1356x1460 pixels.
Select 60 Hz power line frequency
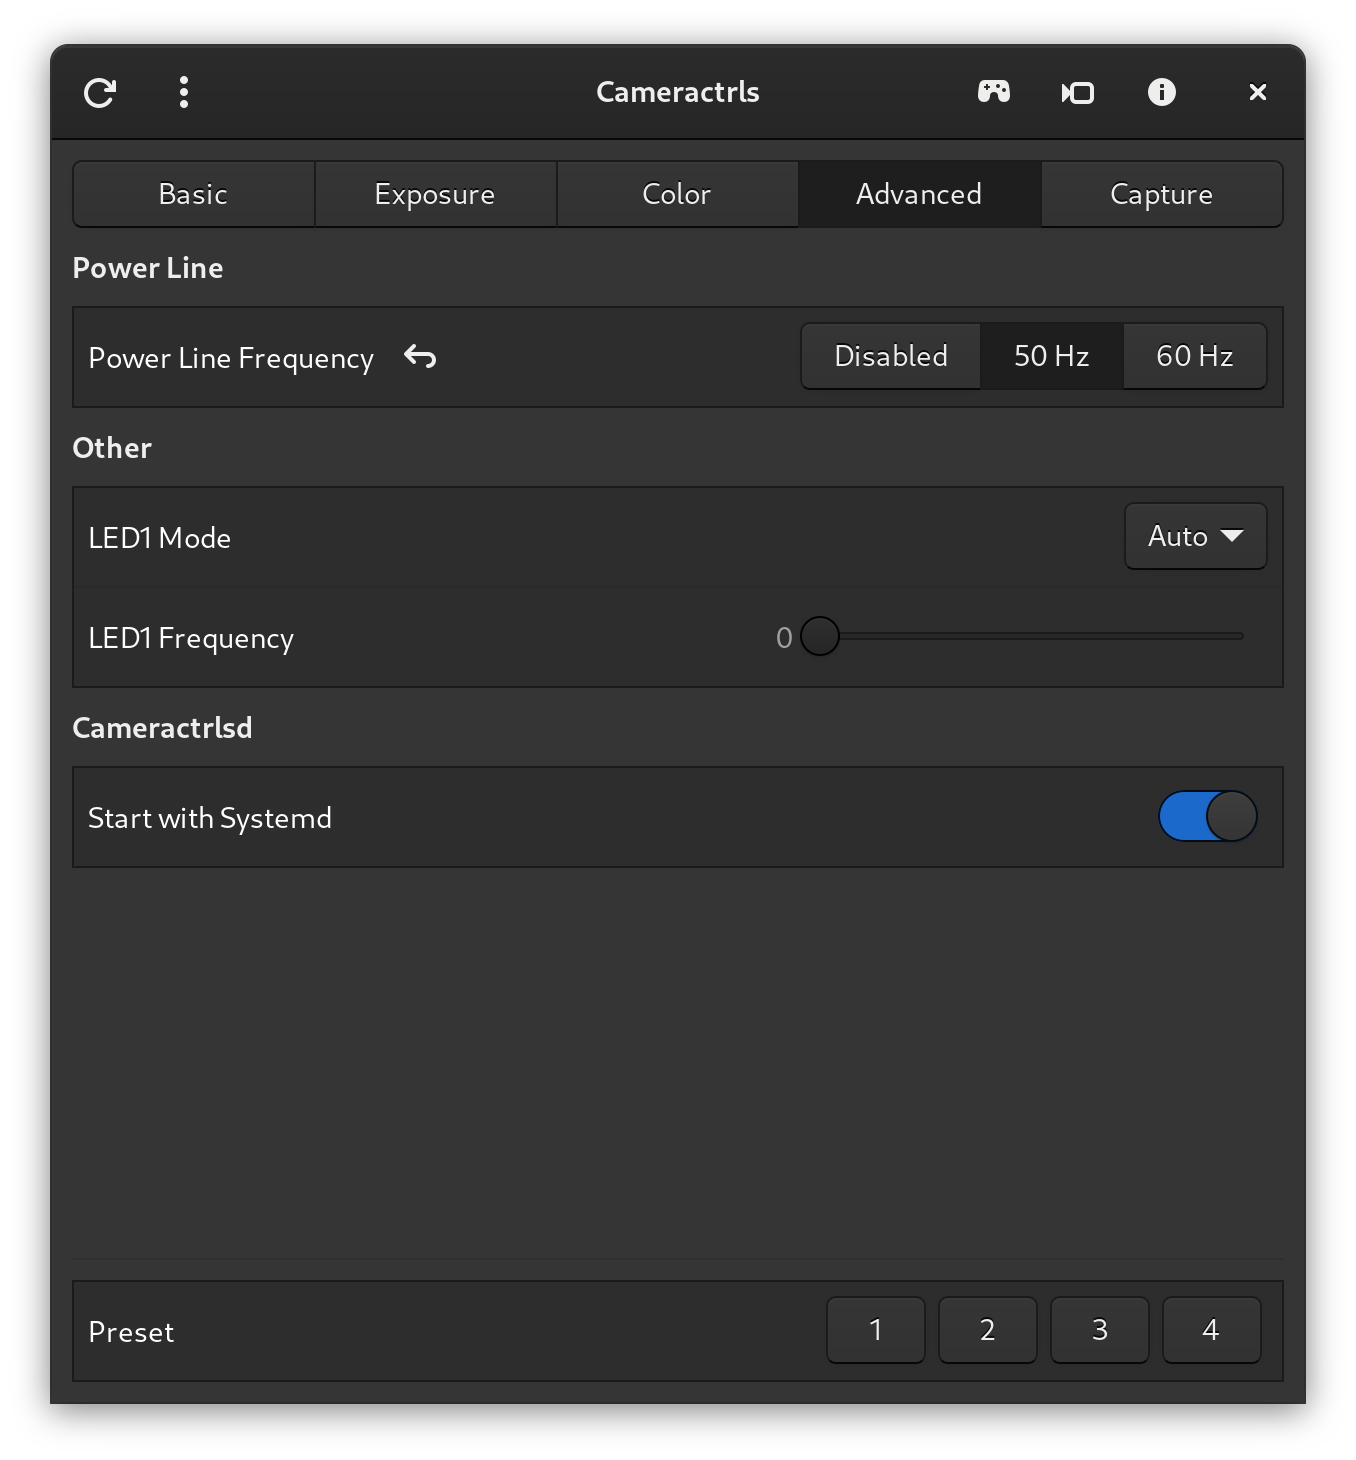[1194, 356]
